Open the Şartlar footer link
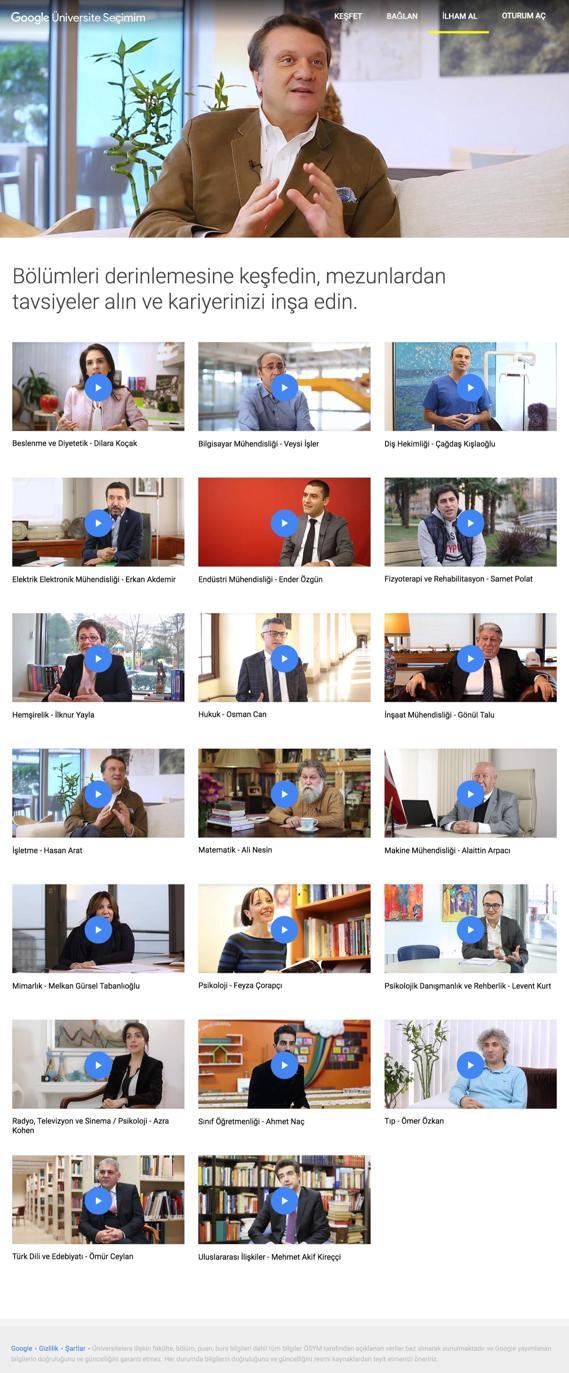Screen dimensions: 569x1373 (75, 1348)
